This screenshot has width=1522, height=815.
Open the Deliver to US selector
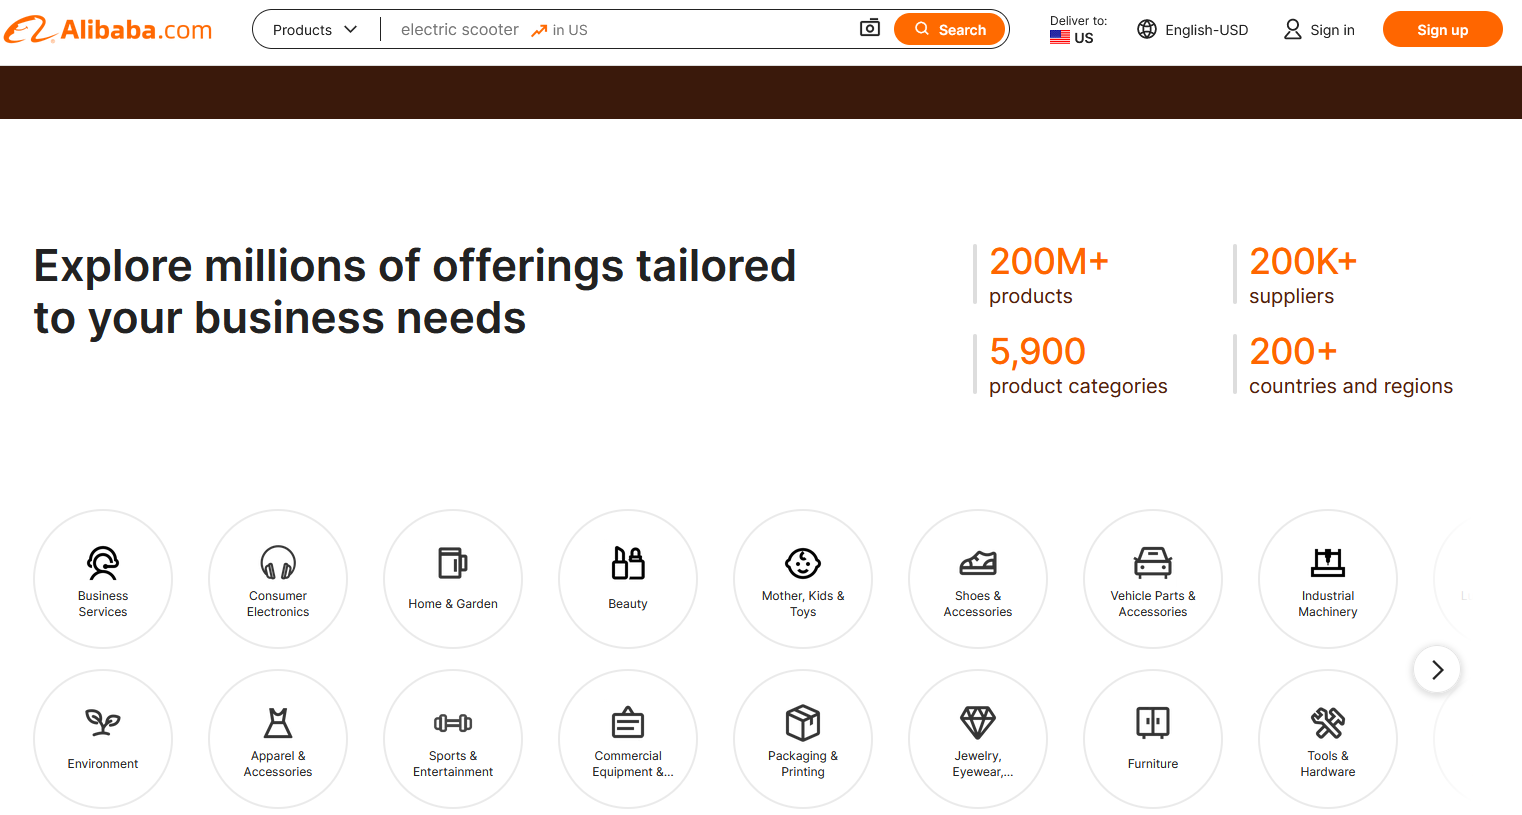tap(1078, 30)
